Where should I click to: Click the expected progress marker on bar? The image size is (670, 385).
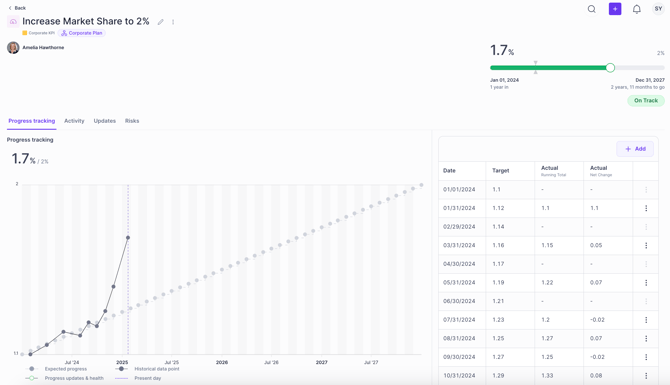(535, 68)
